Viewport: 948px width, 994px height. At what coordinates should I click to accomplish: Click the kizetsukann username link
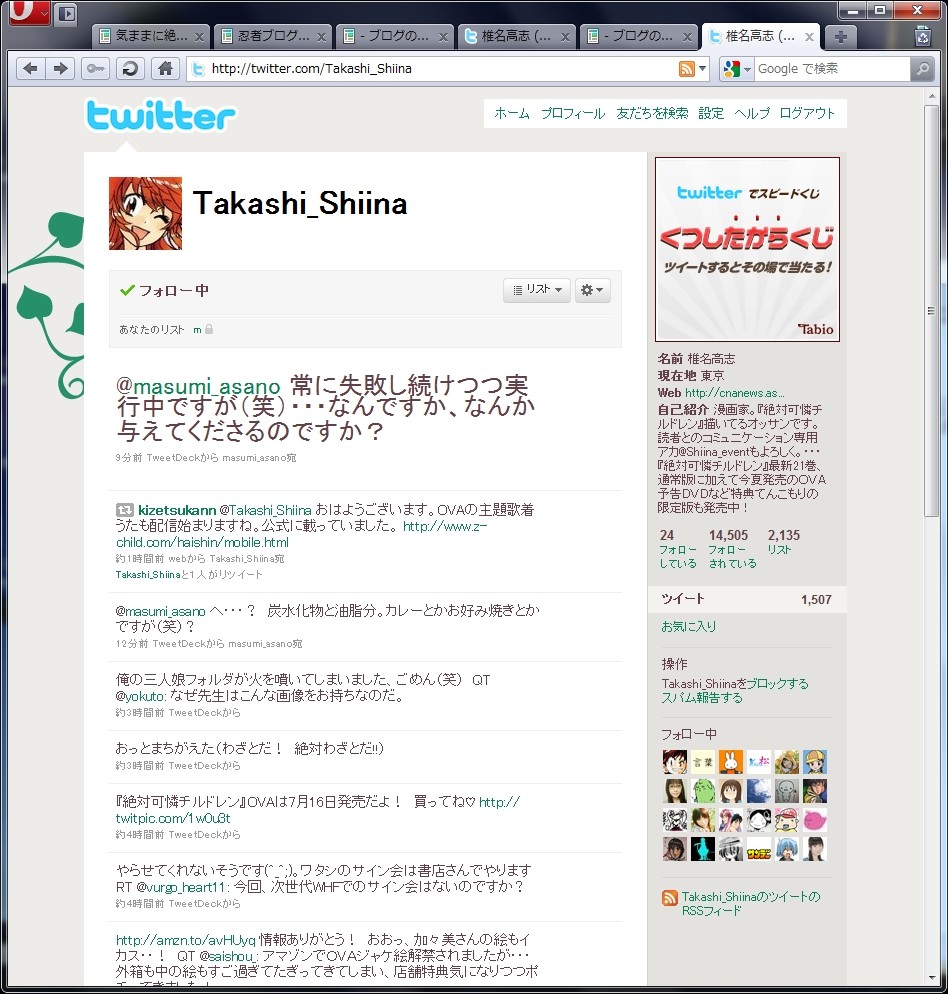coord(177,510)
